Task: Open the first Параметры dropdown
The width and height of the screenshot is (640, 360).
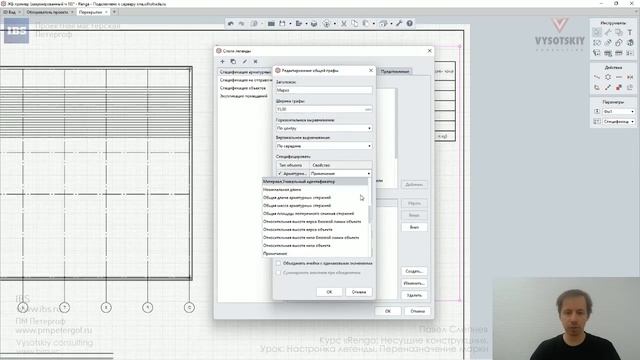Action: 618,111
